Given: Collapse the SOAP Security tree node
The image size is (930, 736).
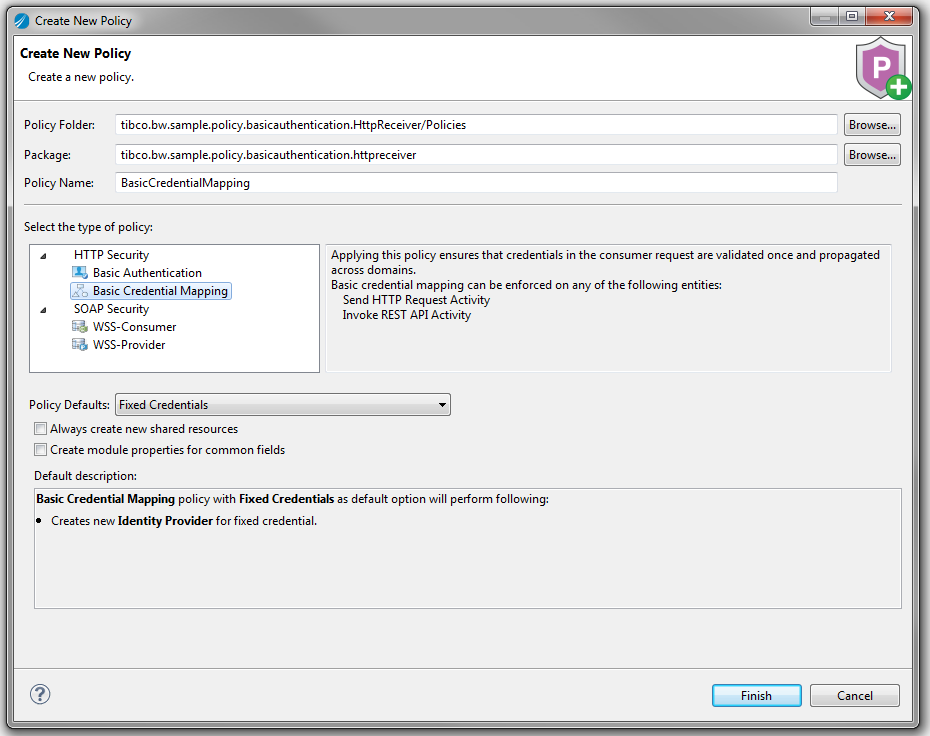Looking at the screenshot, I should coord(43,310).
